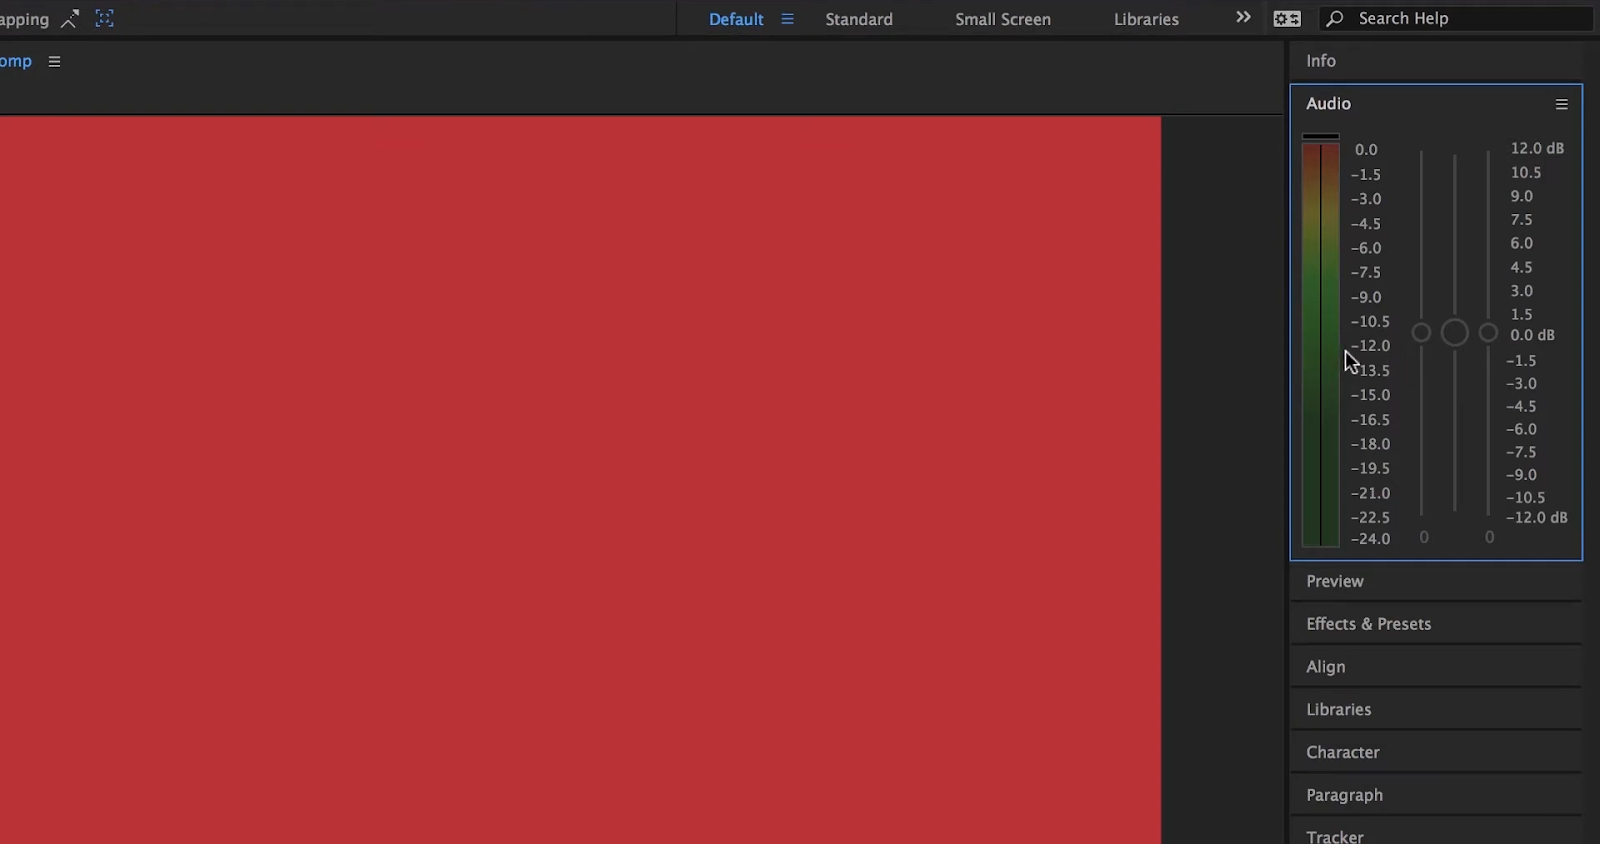1600x844 pixels.
Task: Select the Audio panel title
Action: [1328, 104]
